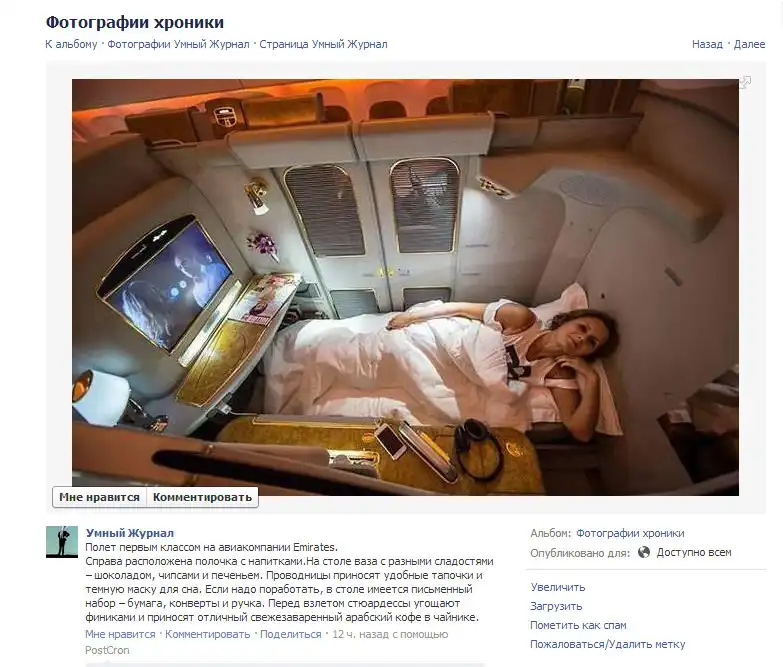
Task: Click Увеличить to enlarge photo
Action: [558, 587]
